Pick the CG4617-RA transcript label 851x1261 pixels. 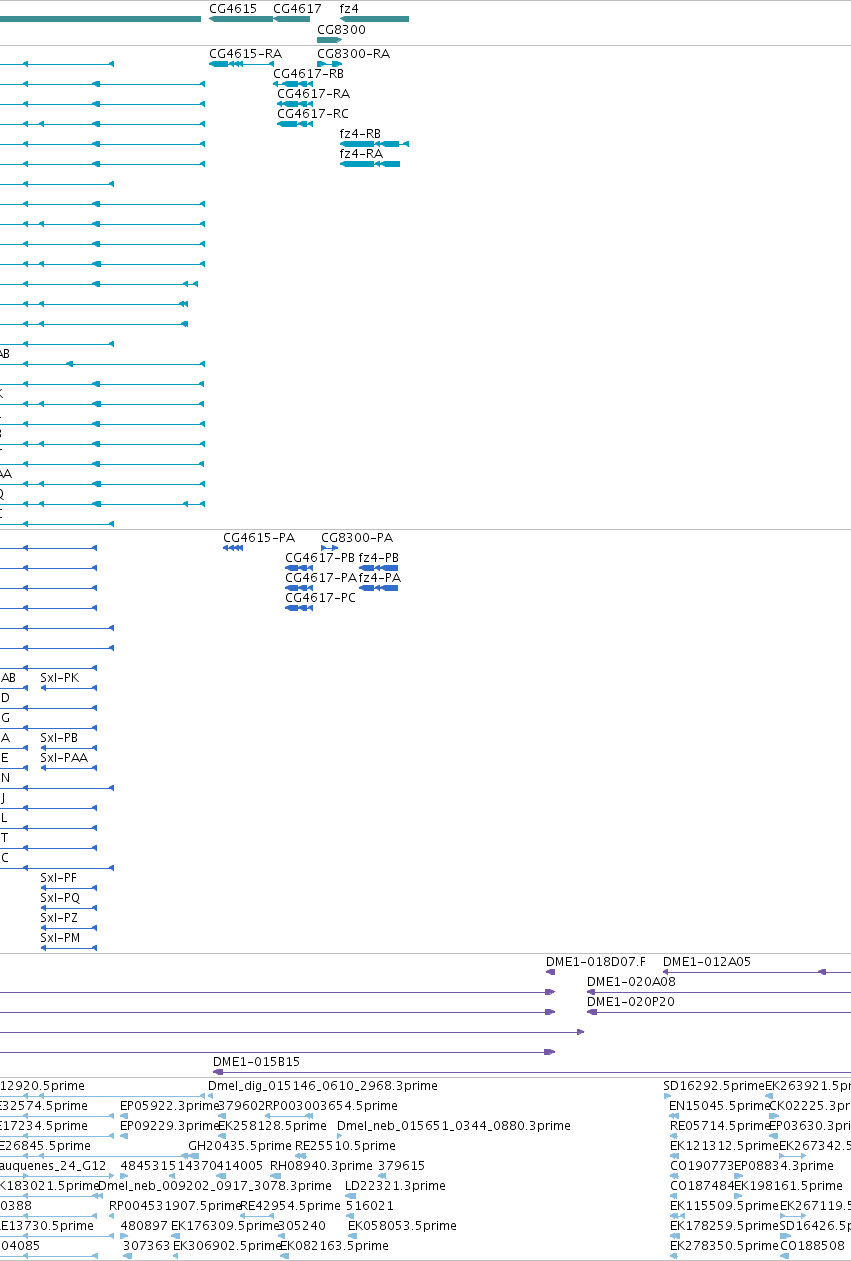point(313,93)
